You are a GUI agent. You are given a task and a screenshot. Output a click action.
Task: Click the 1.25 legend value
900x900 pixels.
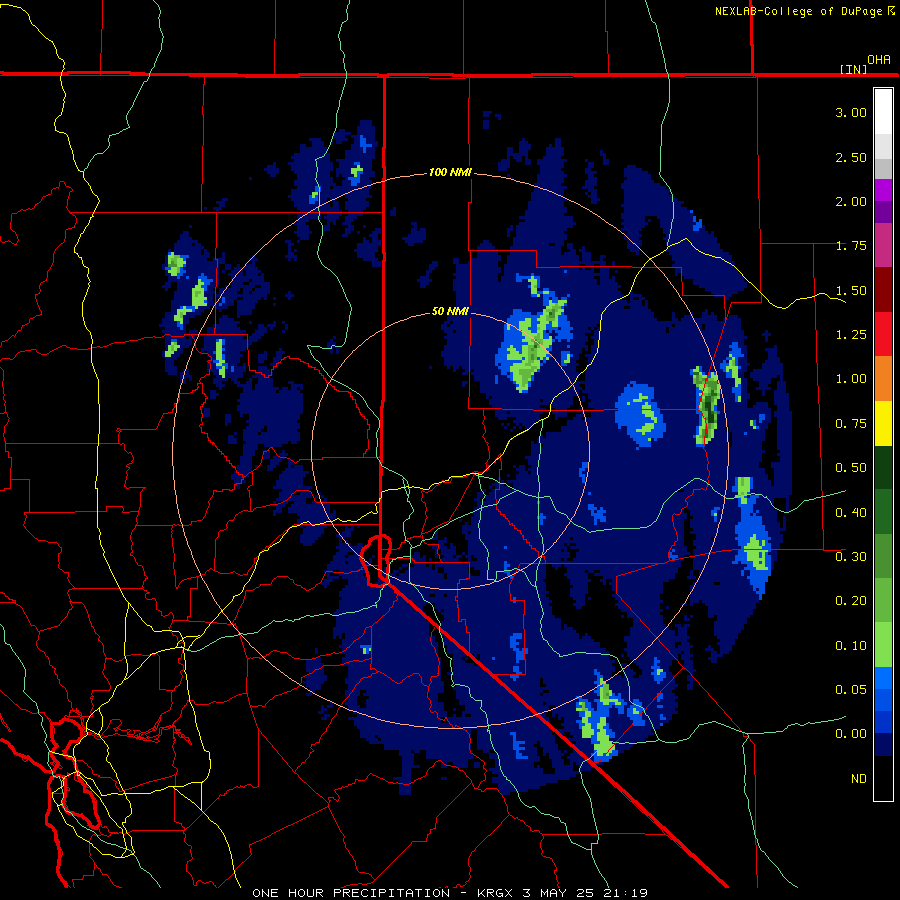coord(851,335)
